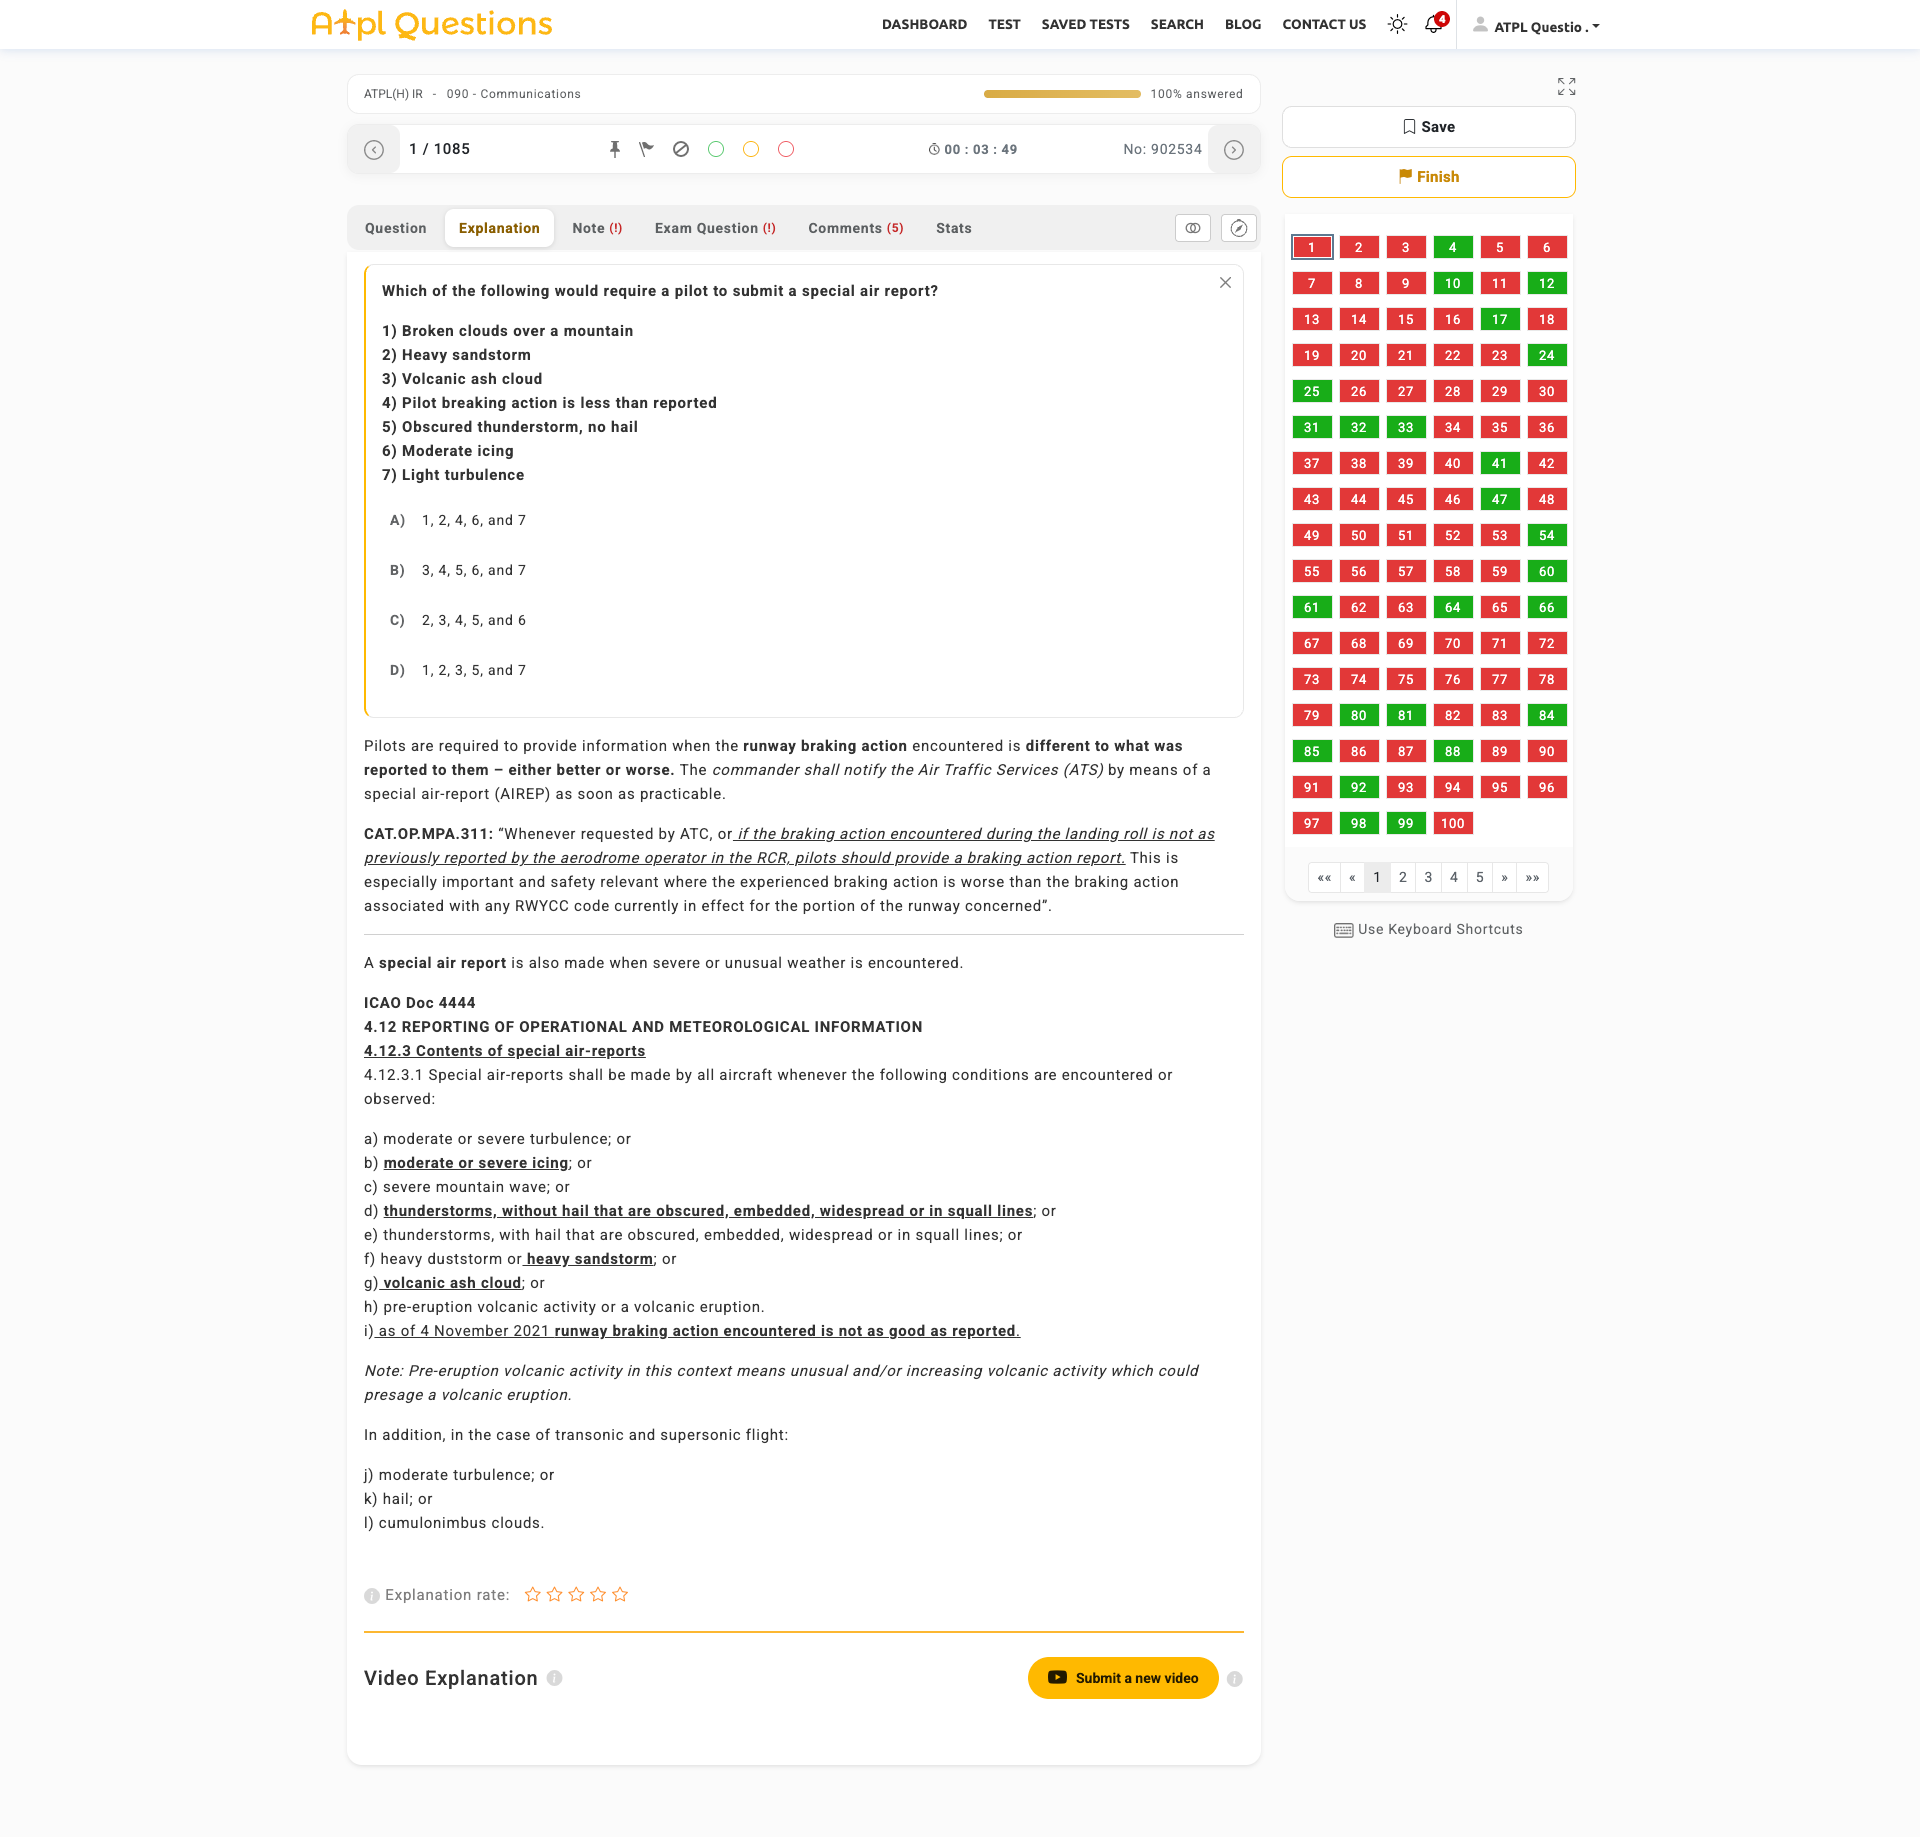Toggle light/dark theme sun icon
Viewport: 1920px width, 1837px height.
click(1397, 24)
